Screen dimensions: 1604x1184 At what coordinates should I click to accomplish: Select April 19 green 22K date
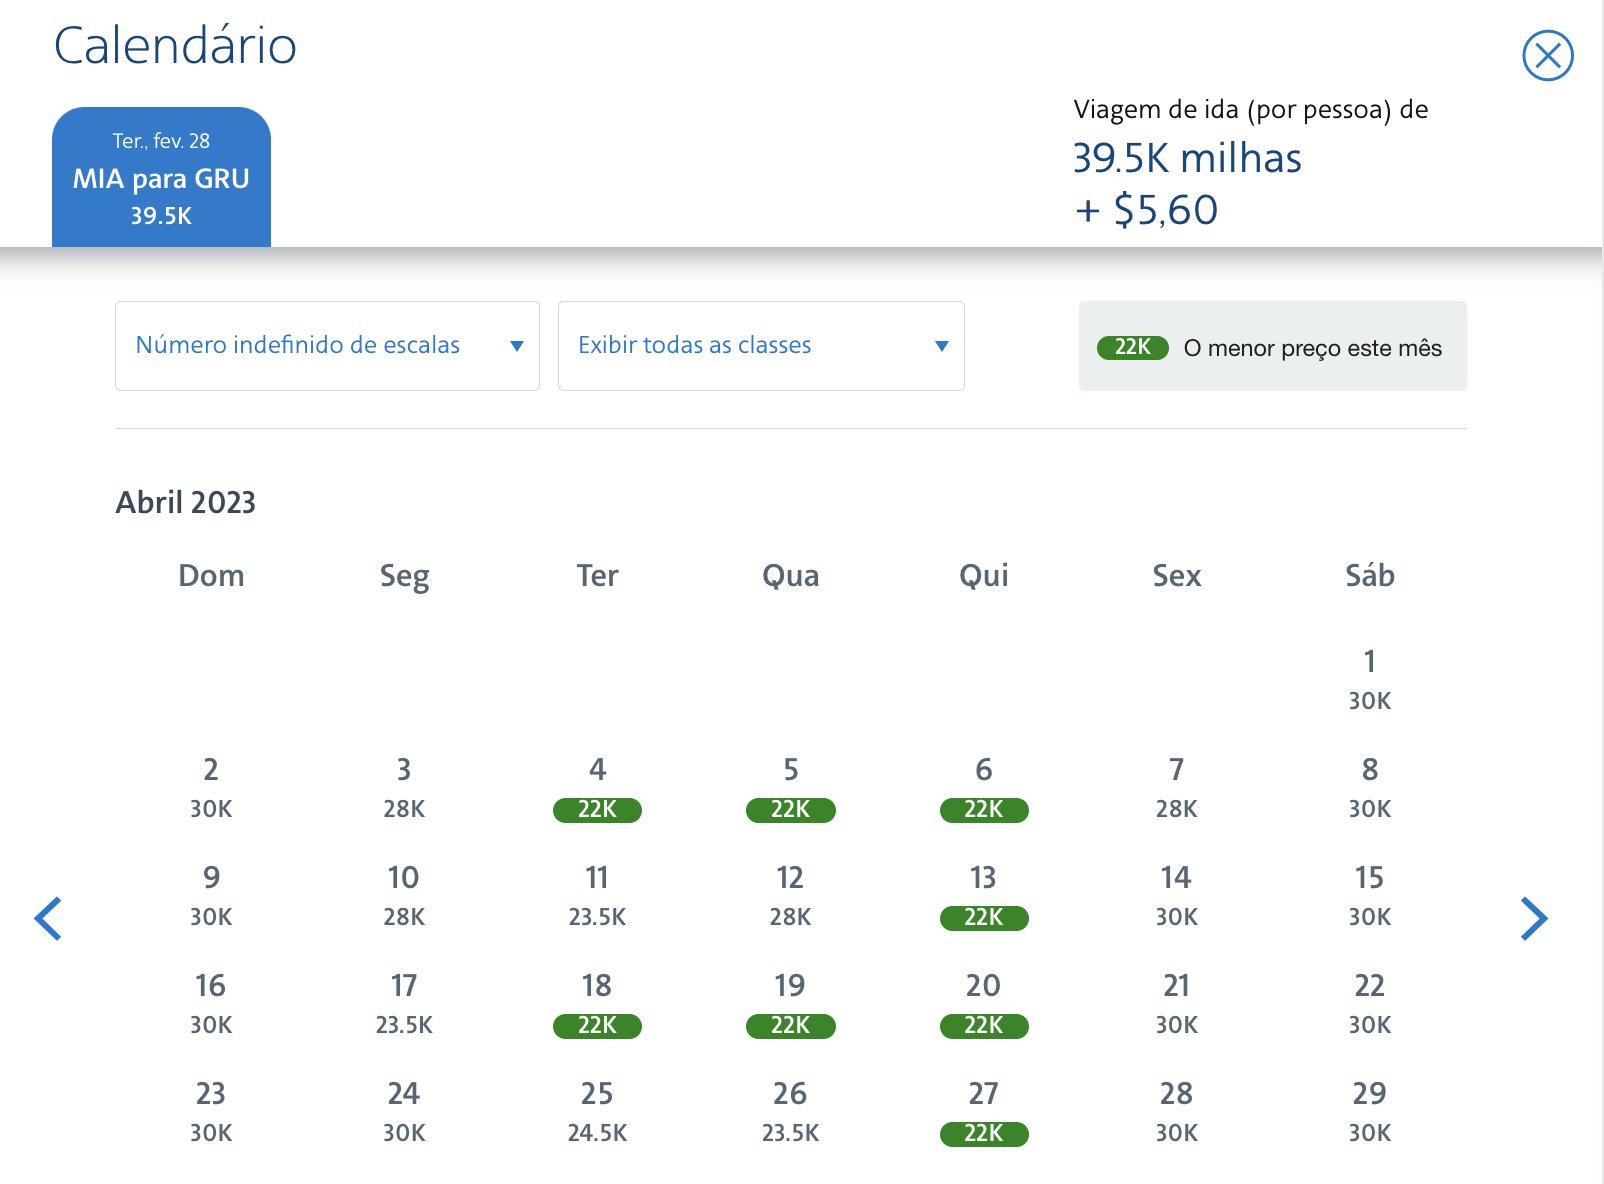(x=790, y=1004)
